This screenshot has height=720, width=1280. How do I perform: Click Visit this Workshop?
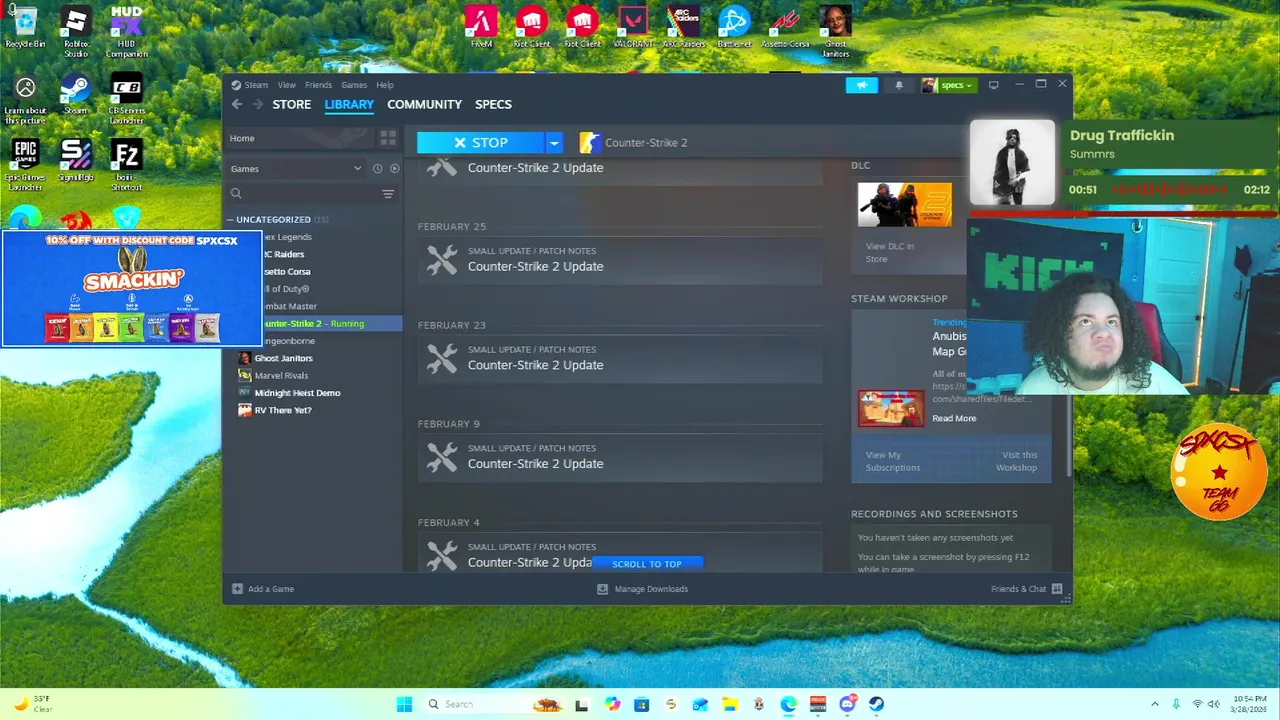(1016, 461)
